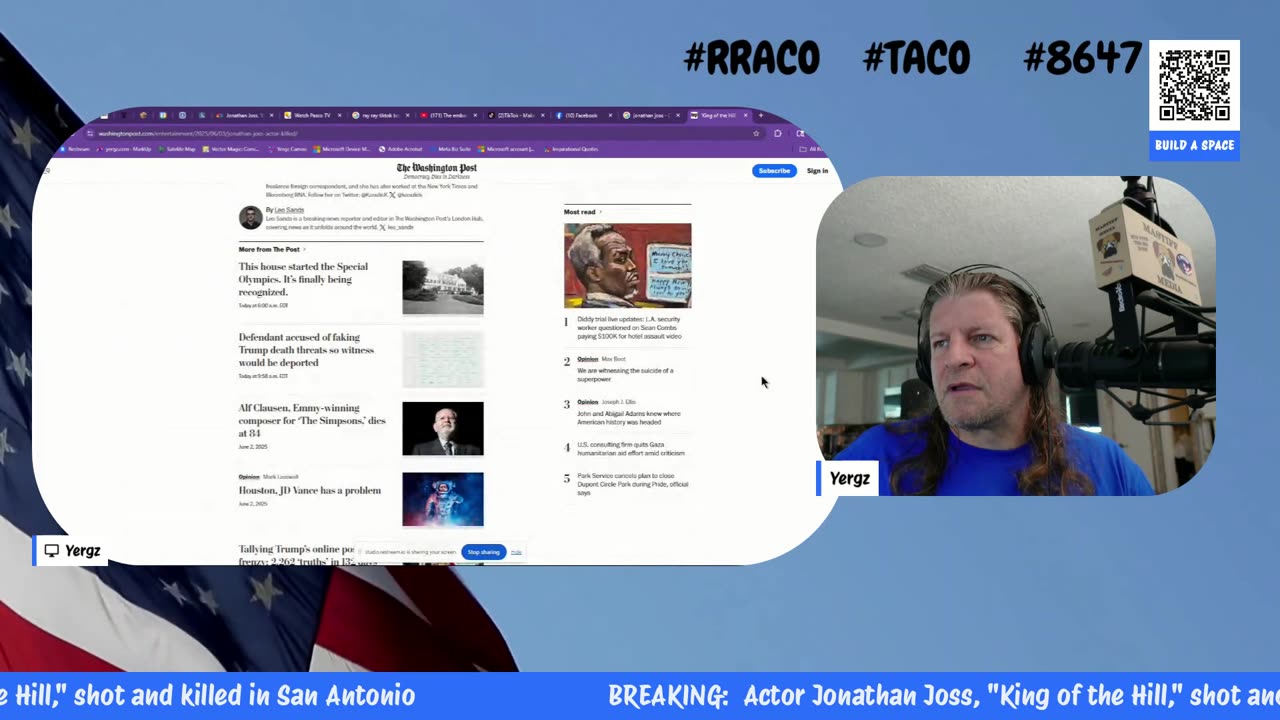This screenshot has height=720, width=1280.
Task: Click the Sign in link
Action: 817,171
